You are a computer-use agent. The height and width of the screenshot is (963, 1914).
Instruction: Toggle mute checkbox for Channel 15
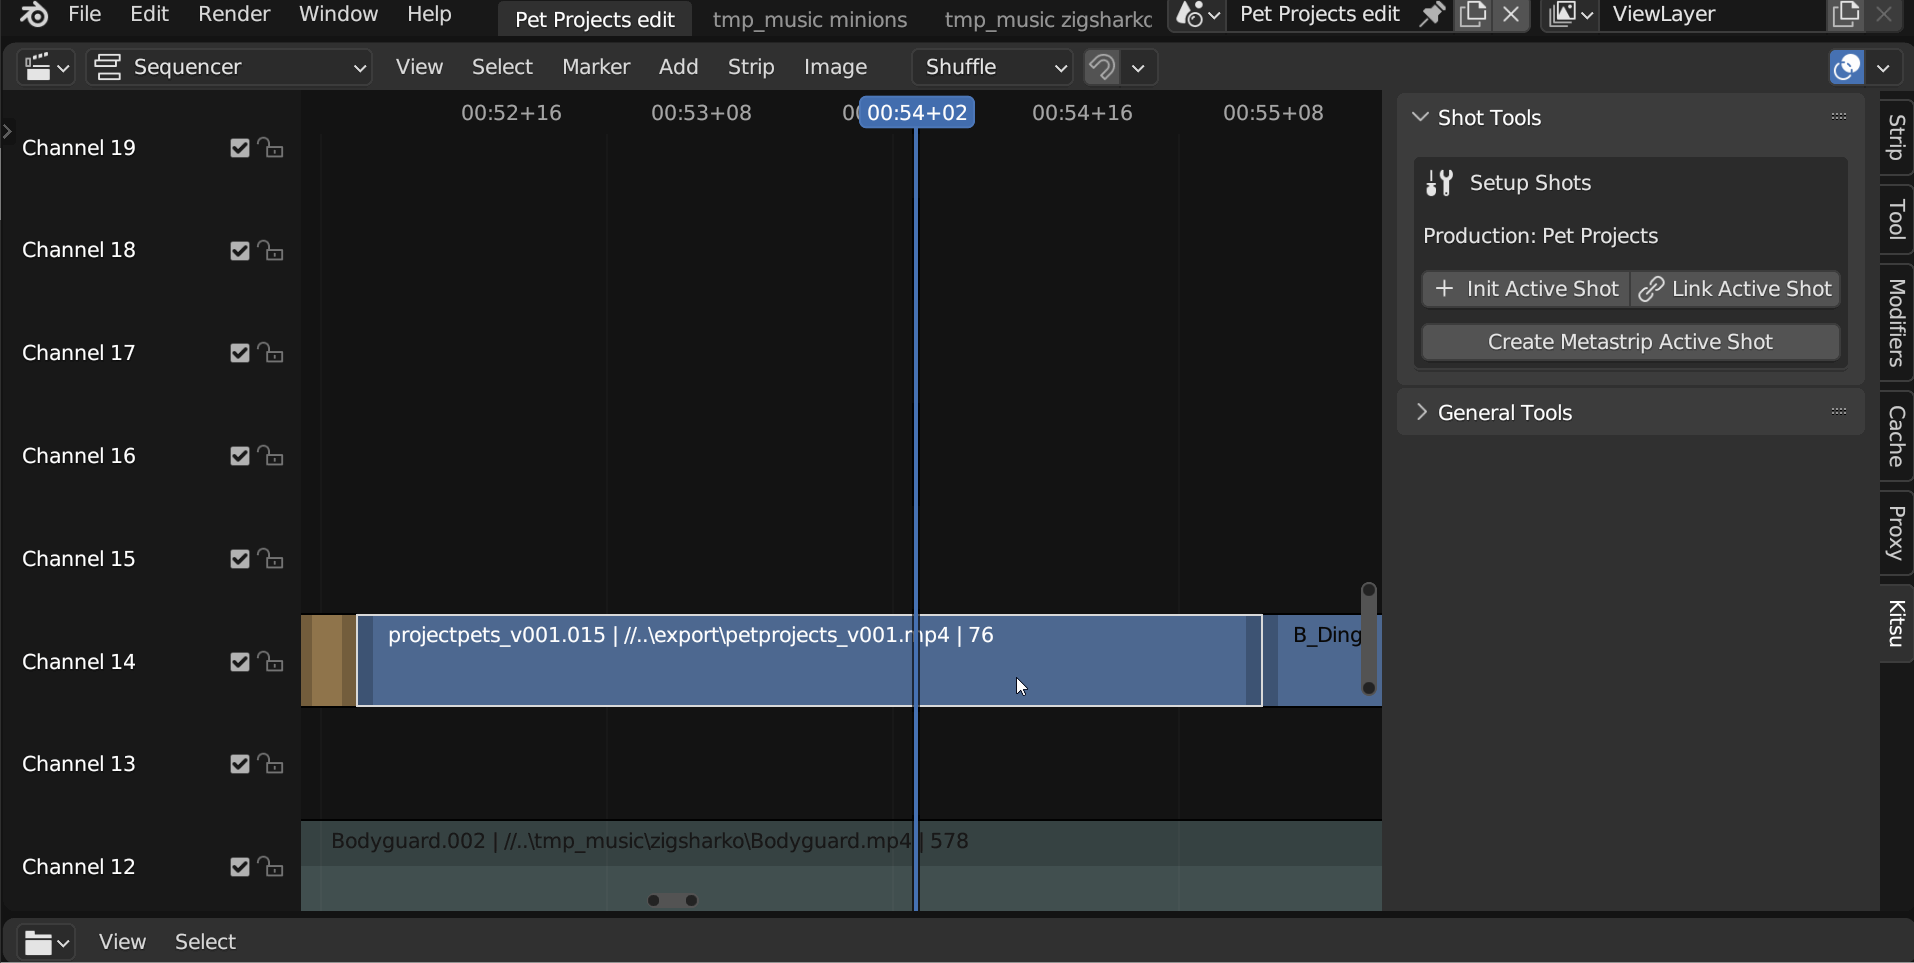pyautogui.click(x=239, y=559)
